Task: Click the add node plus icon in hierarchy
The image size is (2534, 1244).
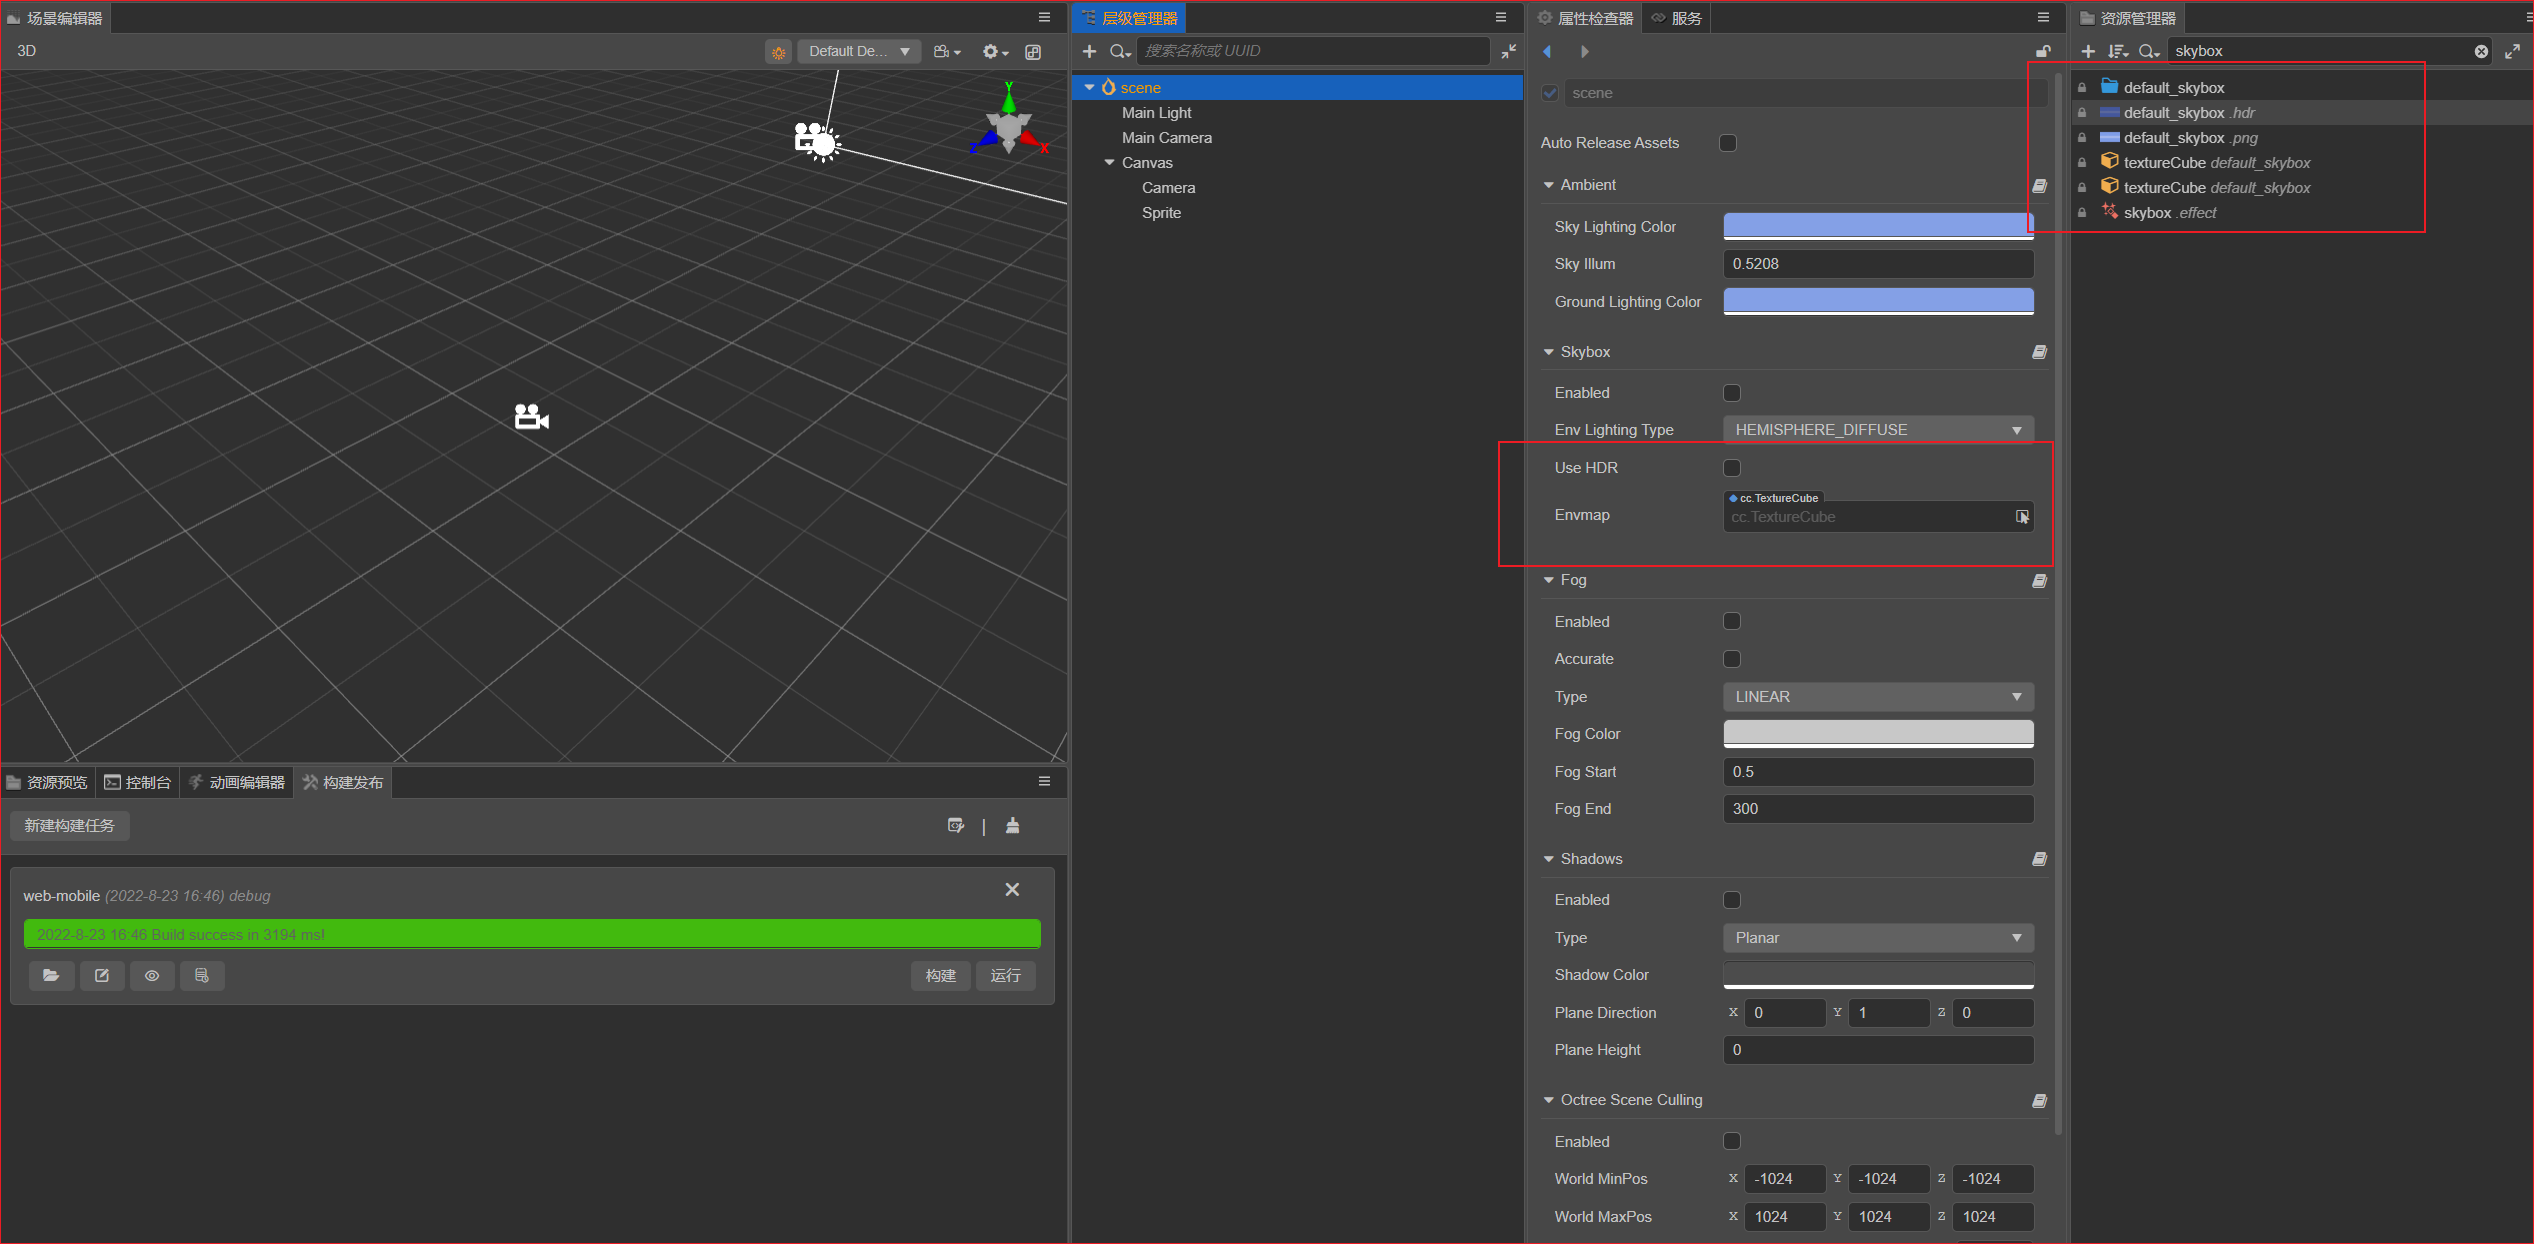Action: point(1089,51)
